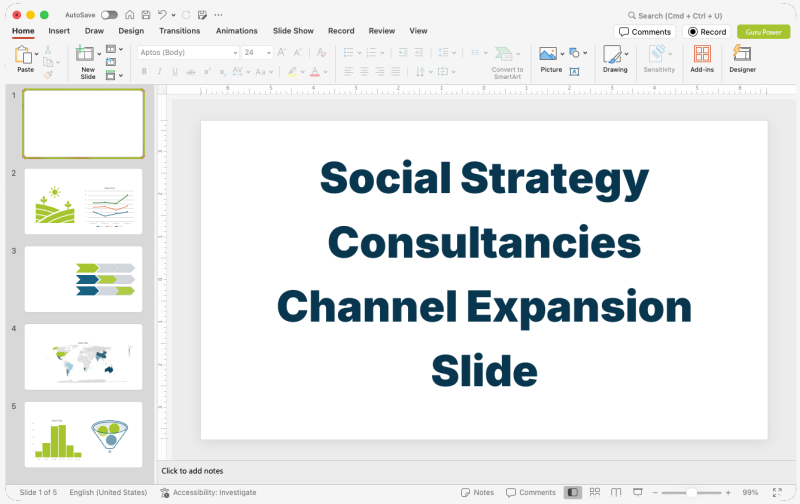
Task: Toggle Notes in the status bar
Action: pyautogui.click(x=478, y=492)
